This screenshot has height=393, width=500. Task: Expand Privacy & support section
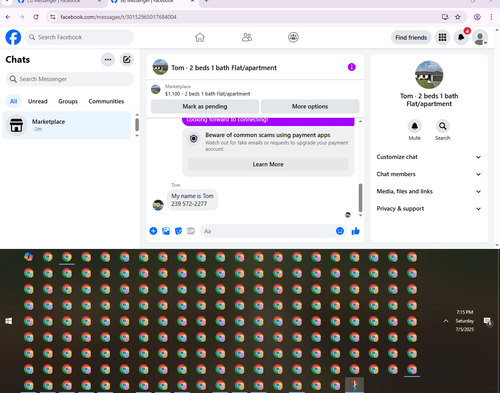tap(429, 209)
